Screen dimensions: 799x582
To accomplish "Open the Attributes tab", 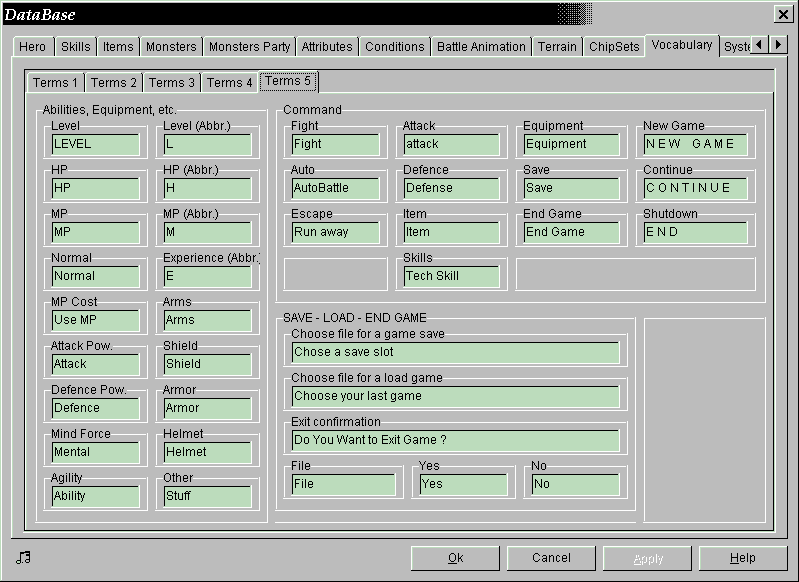I will pos(327,47).
